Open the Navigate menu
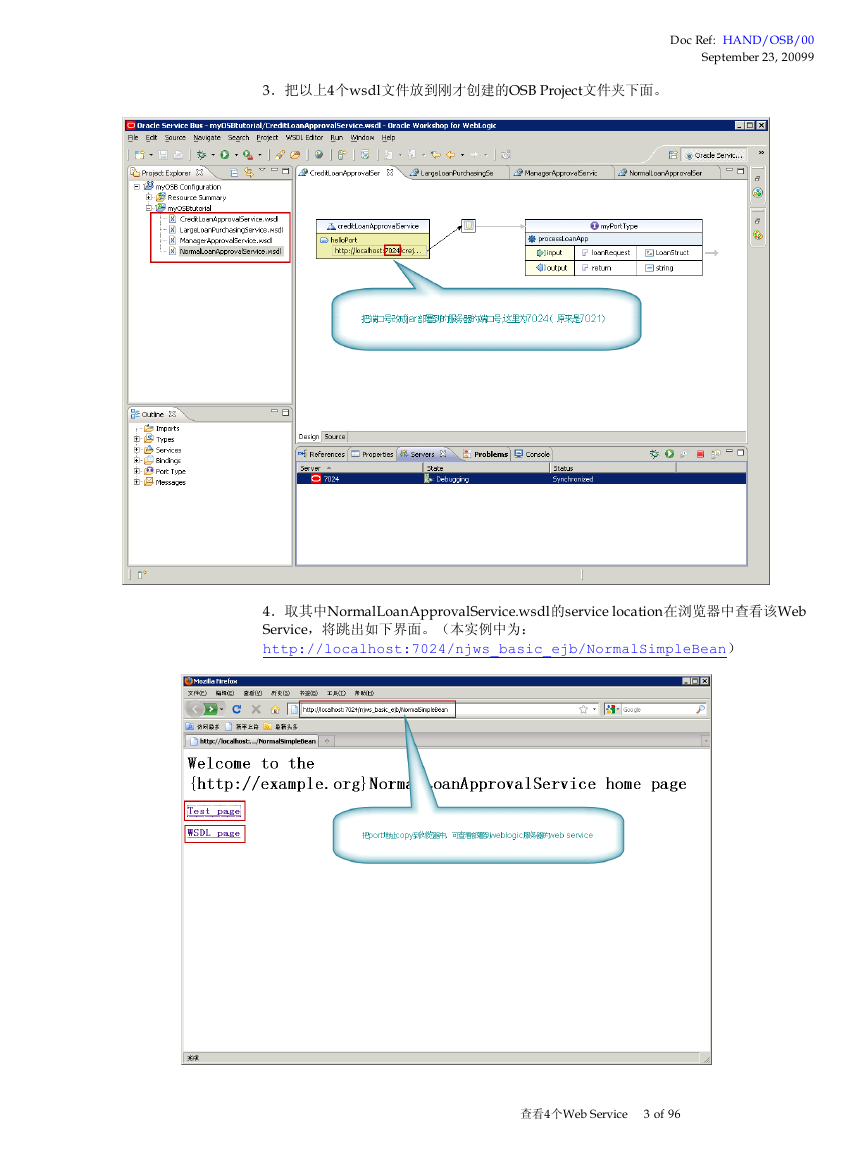867x1155 pixels. [207, 138]
